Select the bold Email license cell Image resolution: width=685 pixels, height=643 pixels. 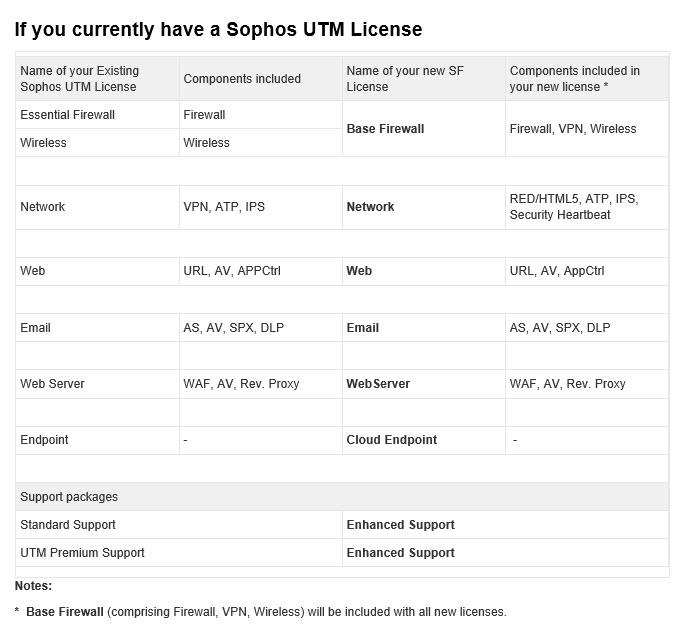pos(423,328)
